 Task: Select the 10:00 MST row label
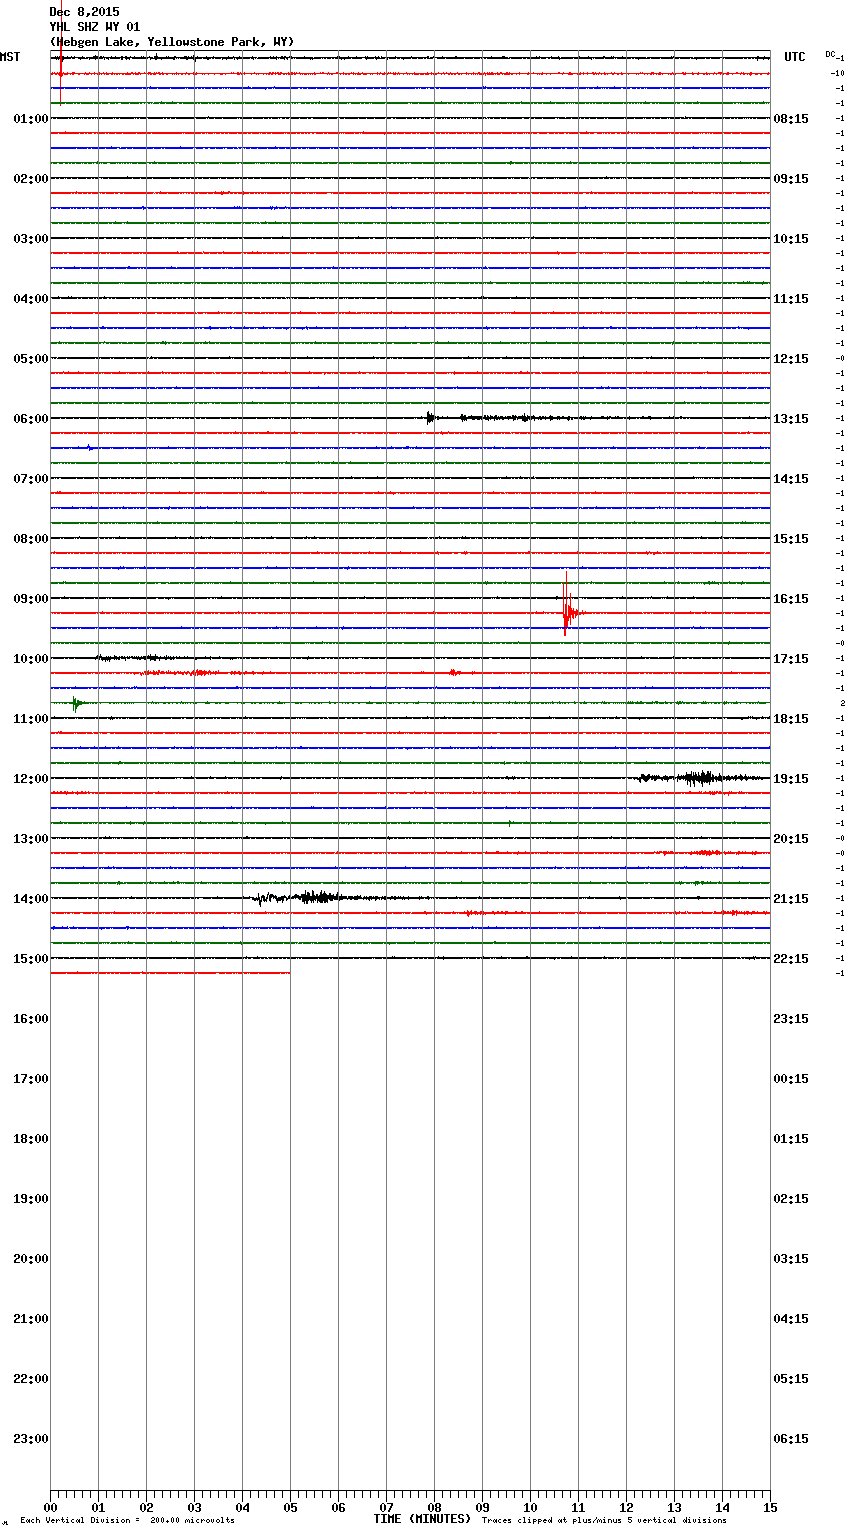coord(31,659)
